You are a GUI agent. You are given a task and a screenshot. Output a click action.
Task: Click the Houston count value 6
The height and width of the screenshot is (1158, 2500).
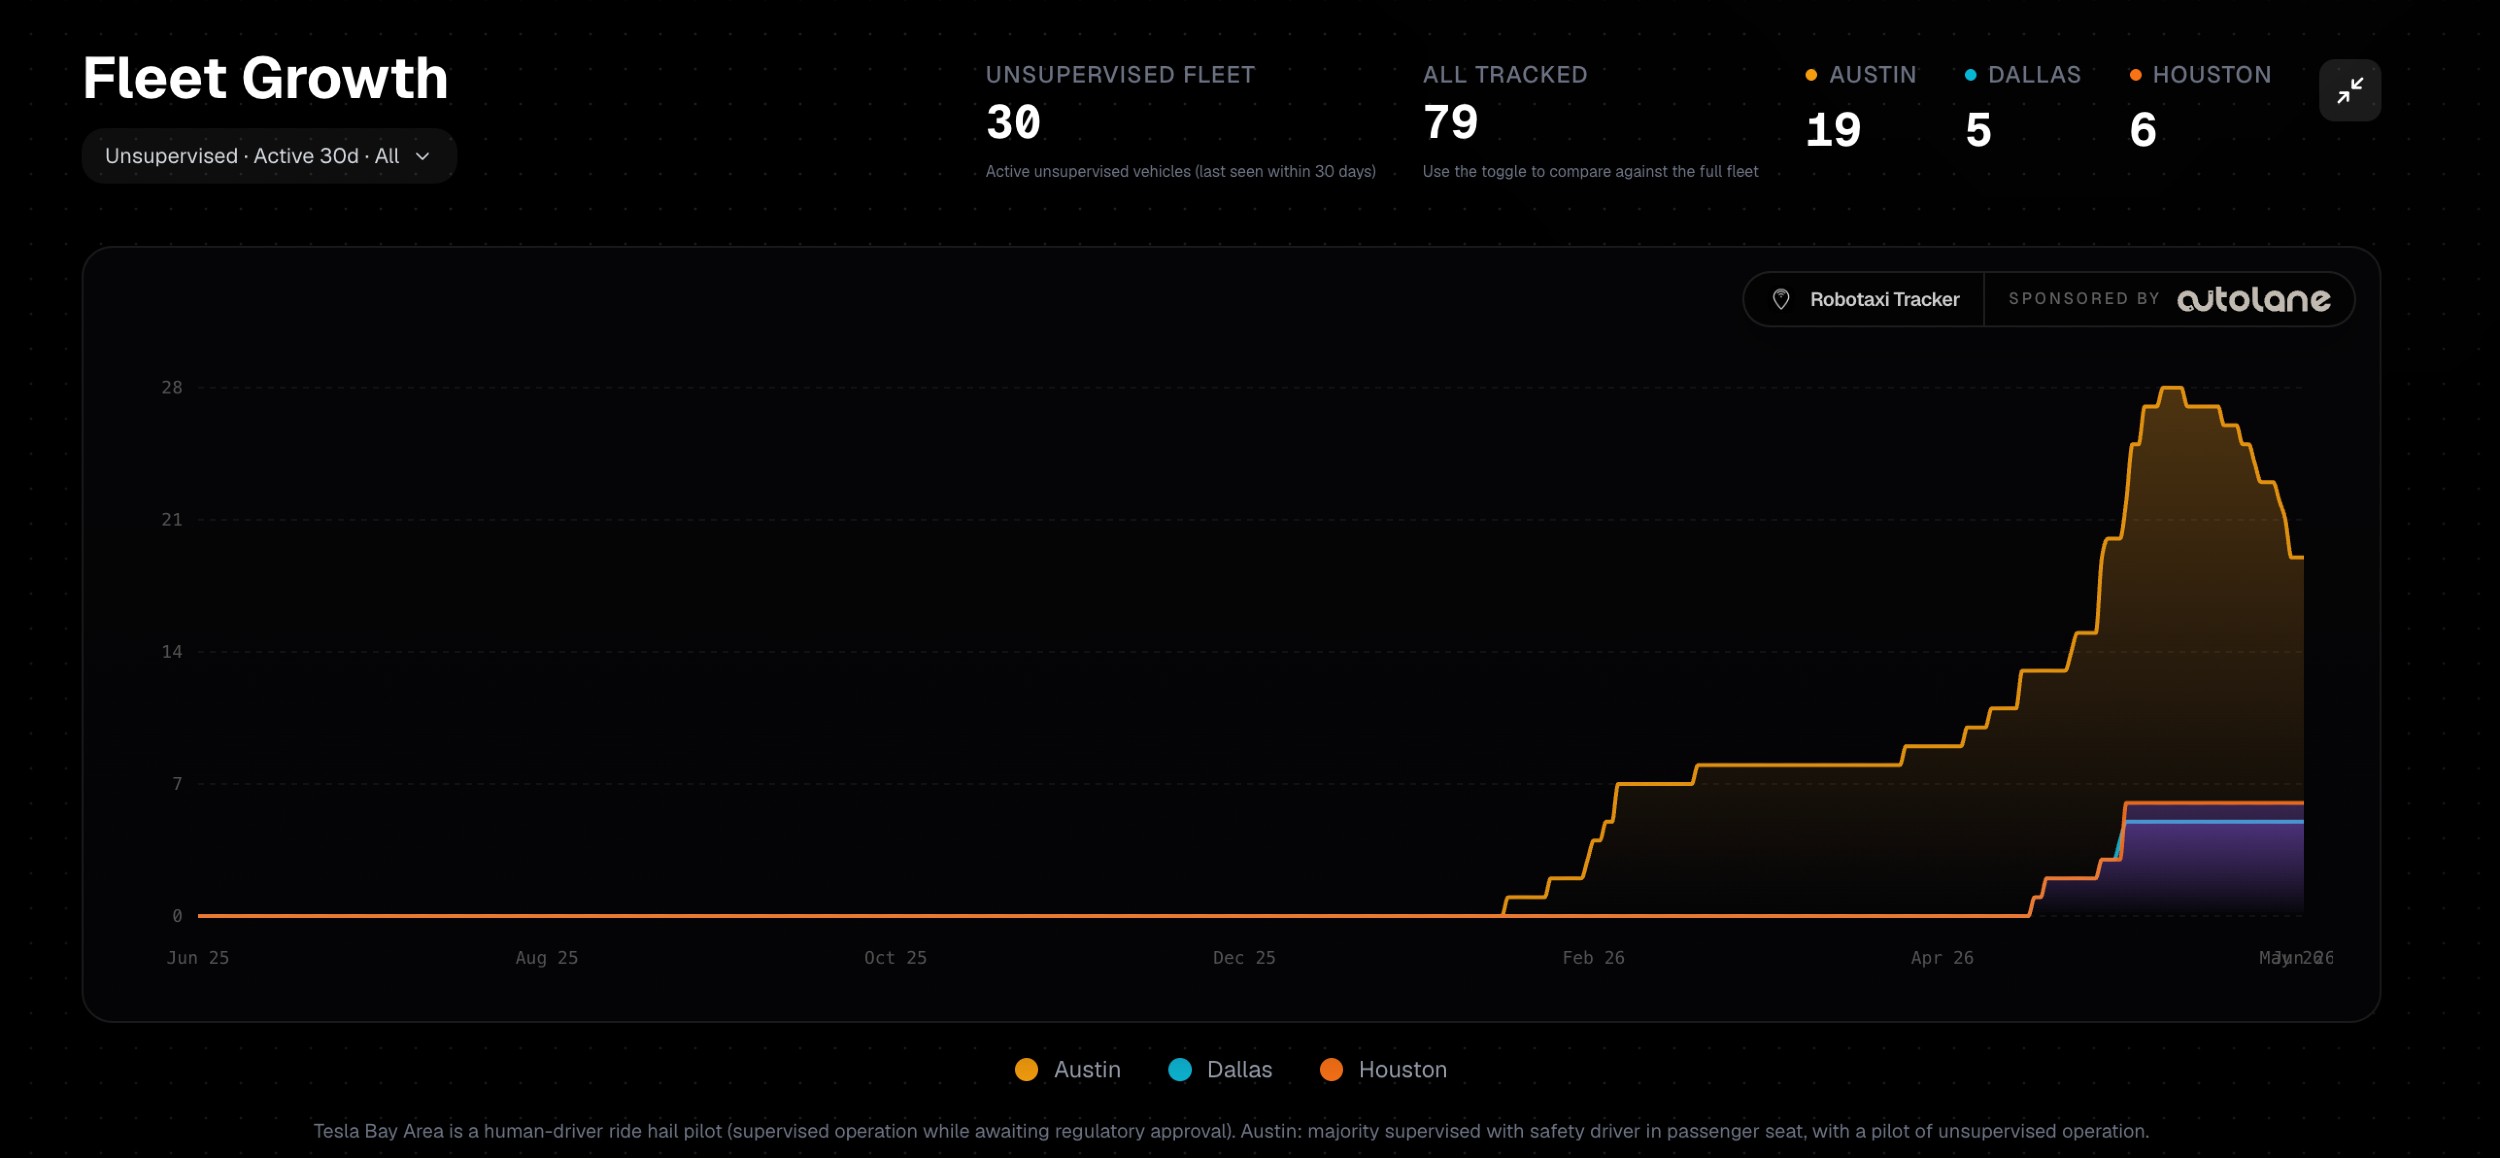coord(2143,130)
